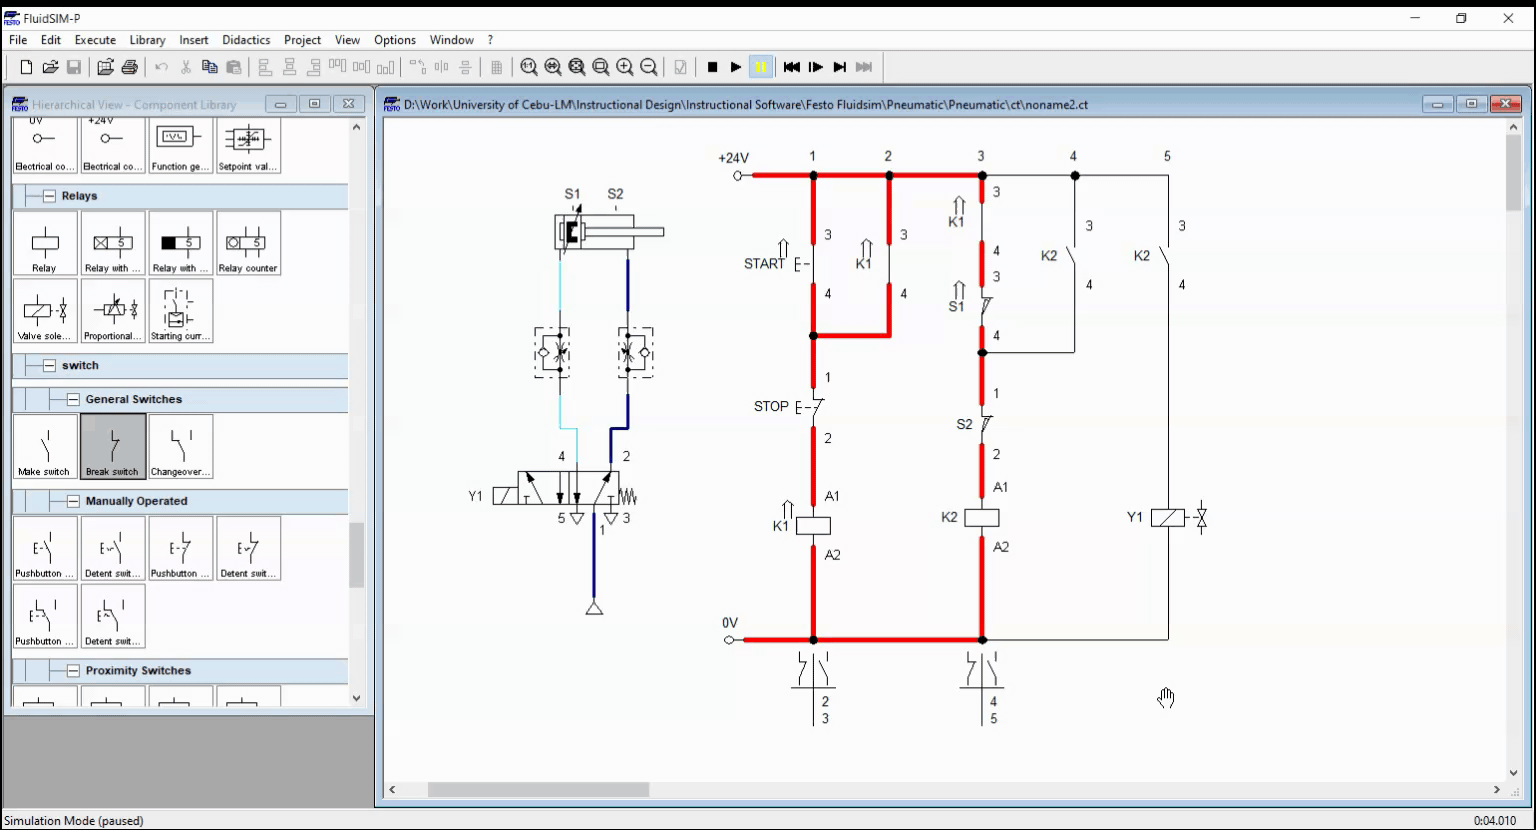Viewport: 1536px width, 830px height.
Task: Click the printer icon to print
Action: (130, 67)
